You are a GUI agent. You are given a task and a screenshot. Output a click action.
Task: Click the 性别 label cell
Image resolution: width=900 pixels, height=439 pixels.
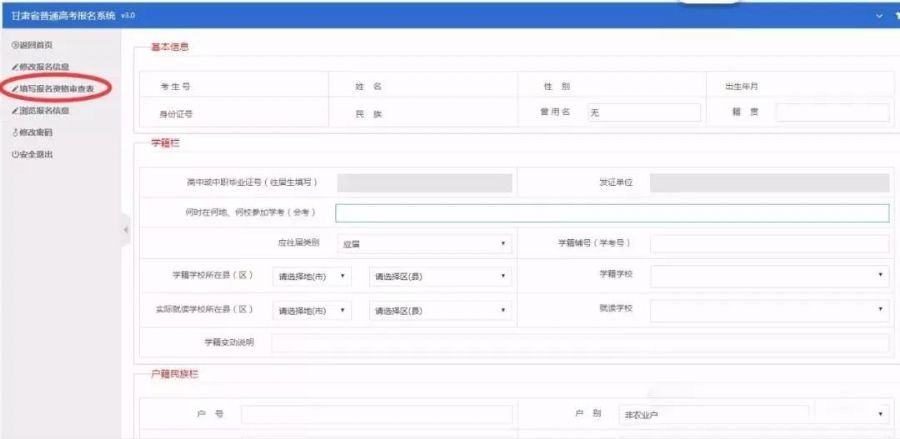click(x=557, y=87)
